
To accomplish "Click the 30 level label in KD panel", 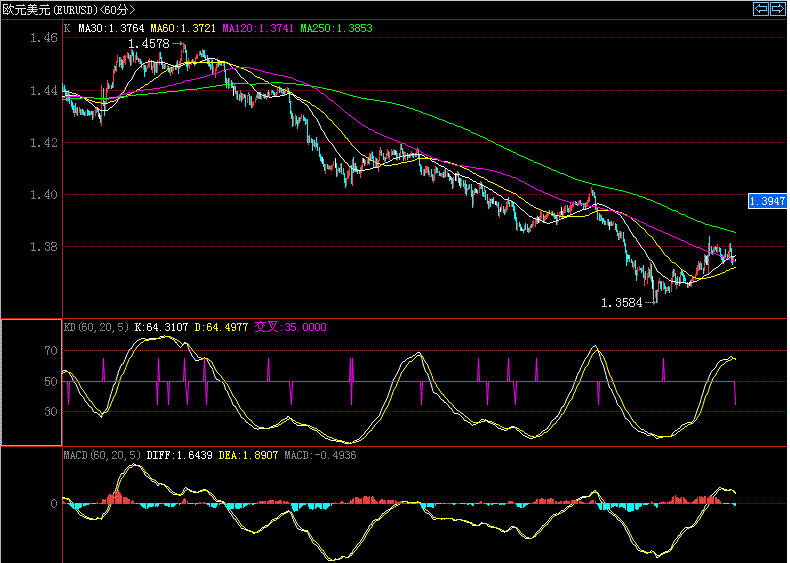I will 51,412.
